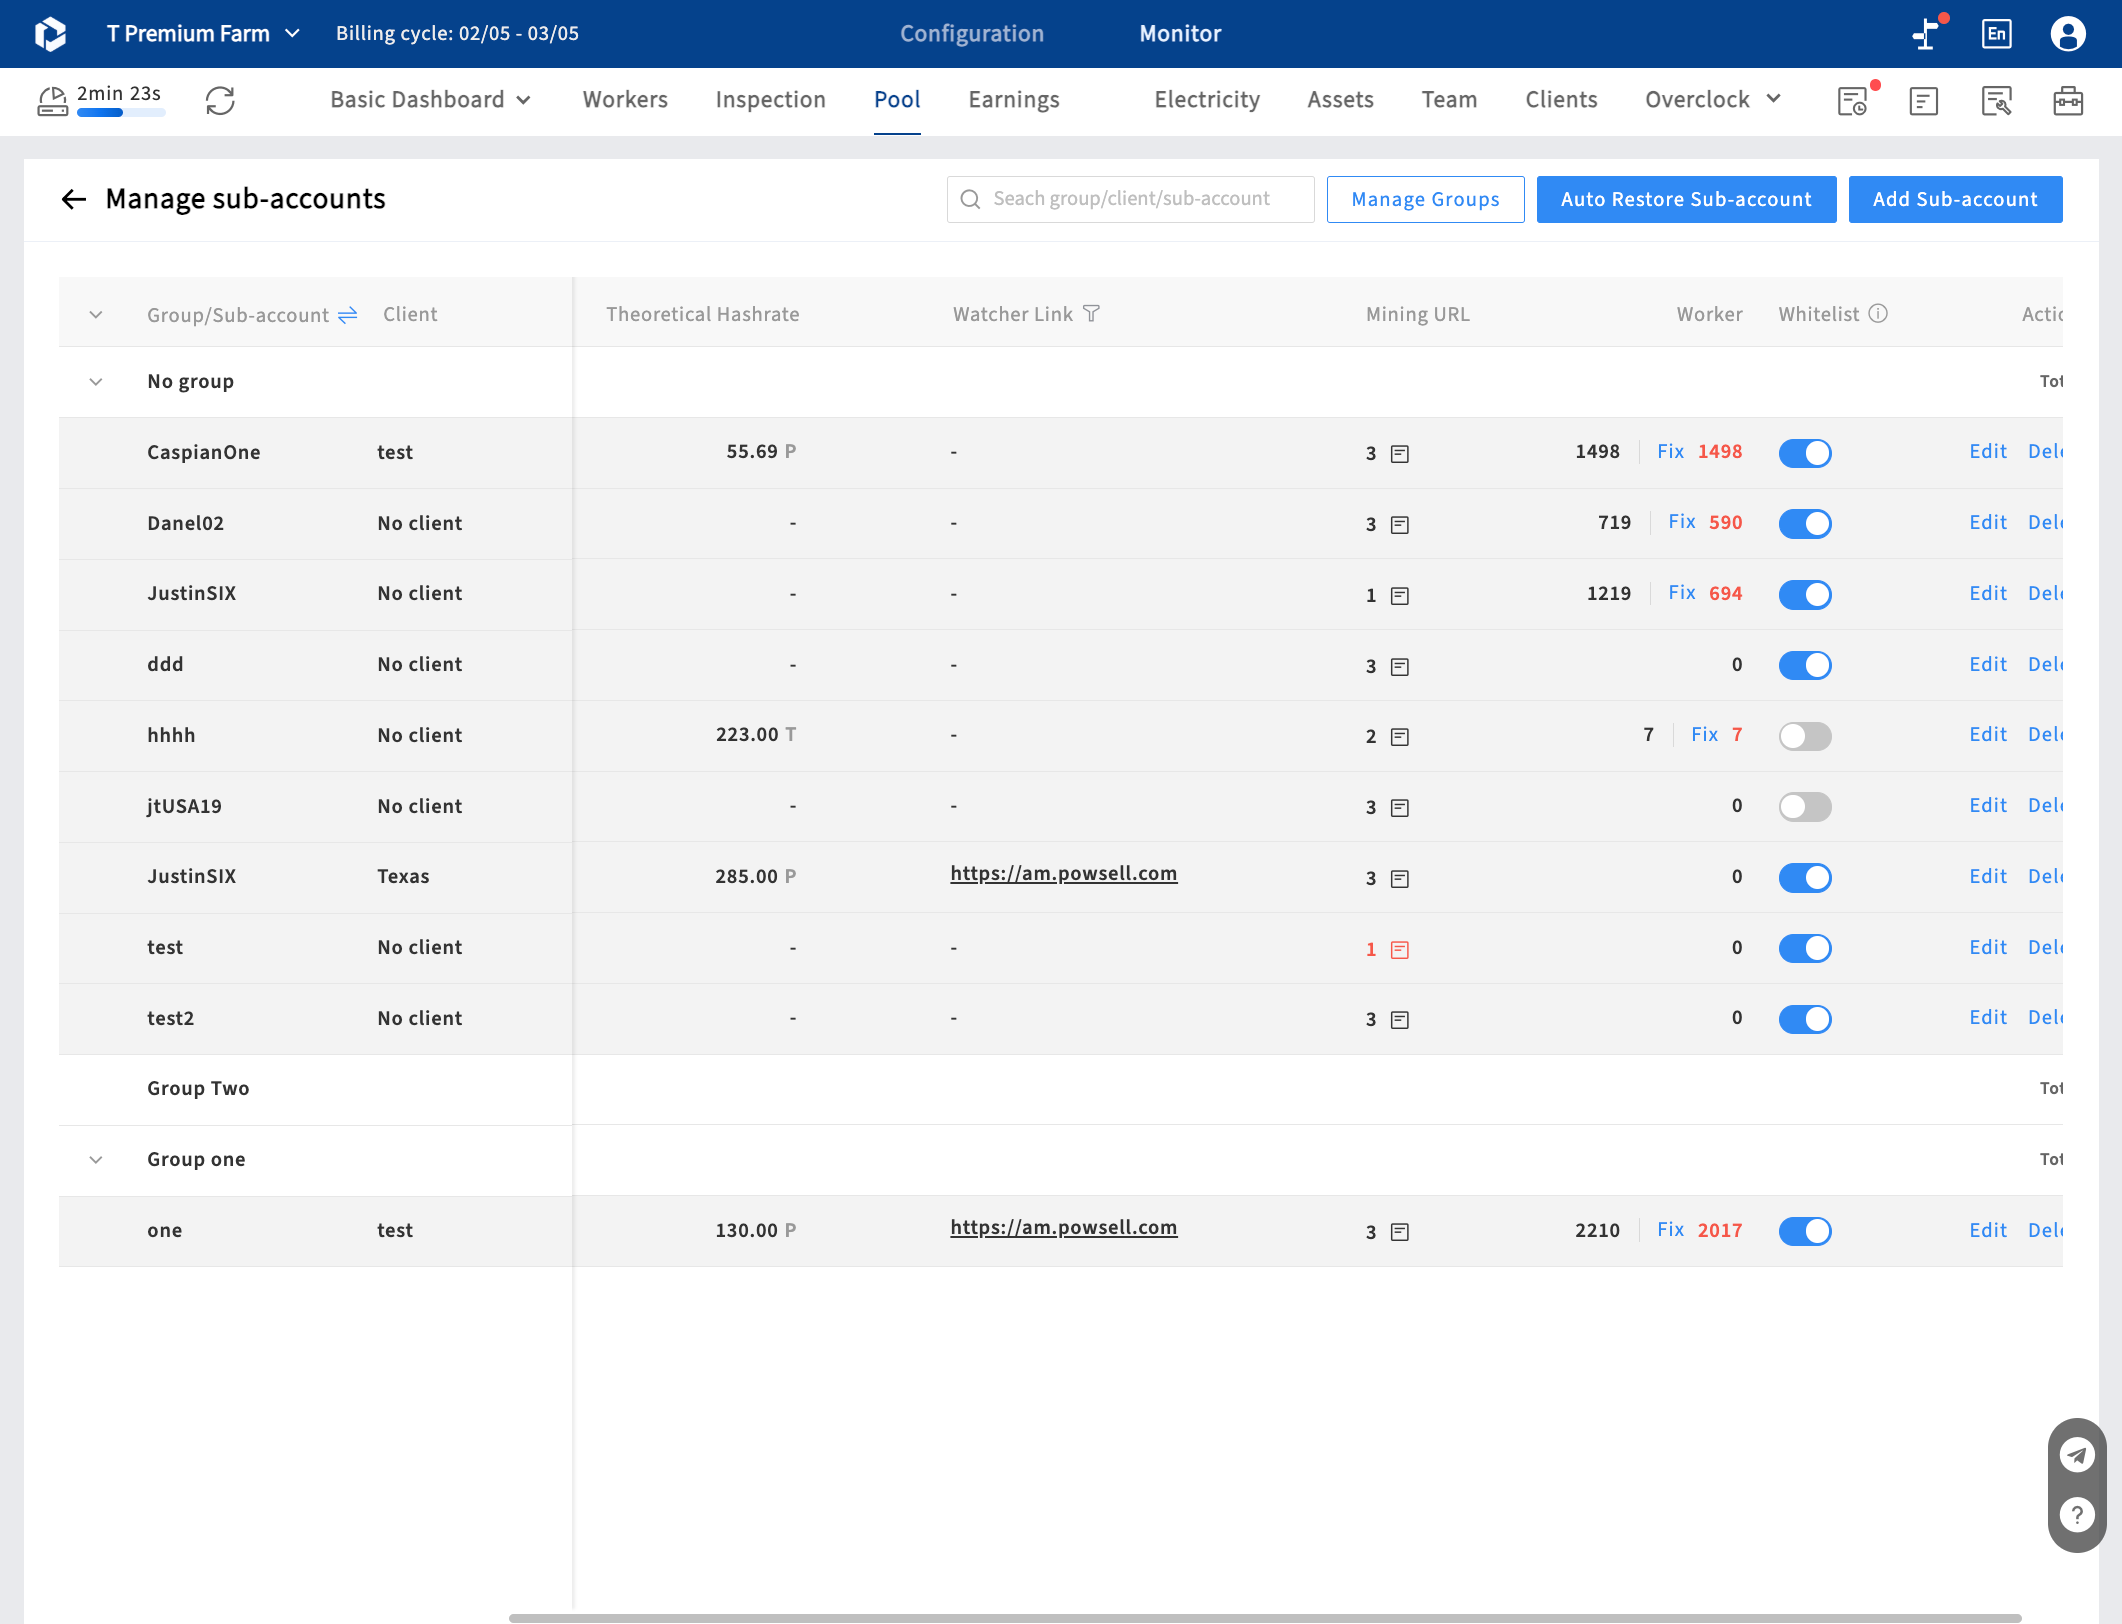Open watcher link for JustinSIX Texas
This screenshot has width=2122, height=1624.
coord(1063,874)
